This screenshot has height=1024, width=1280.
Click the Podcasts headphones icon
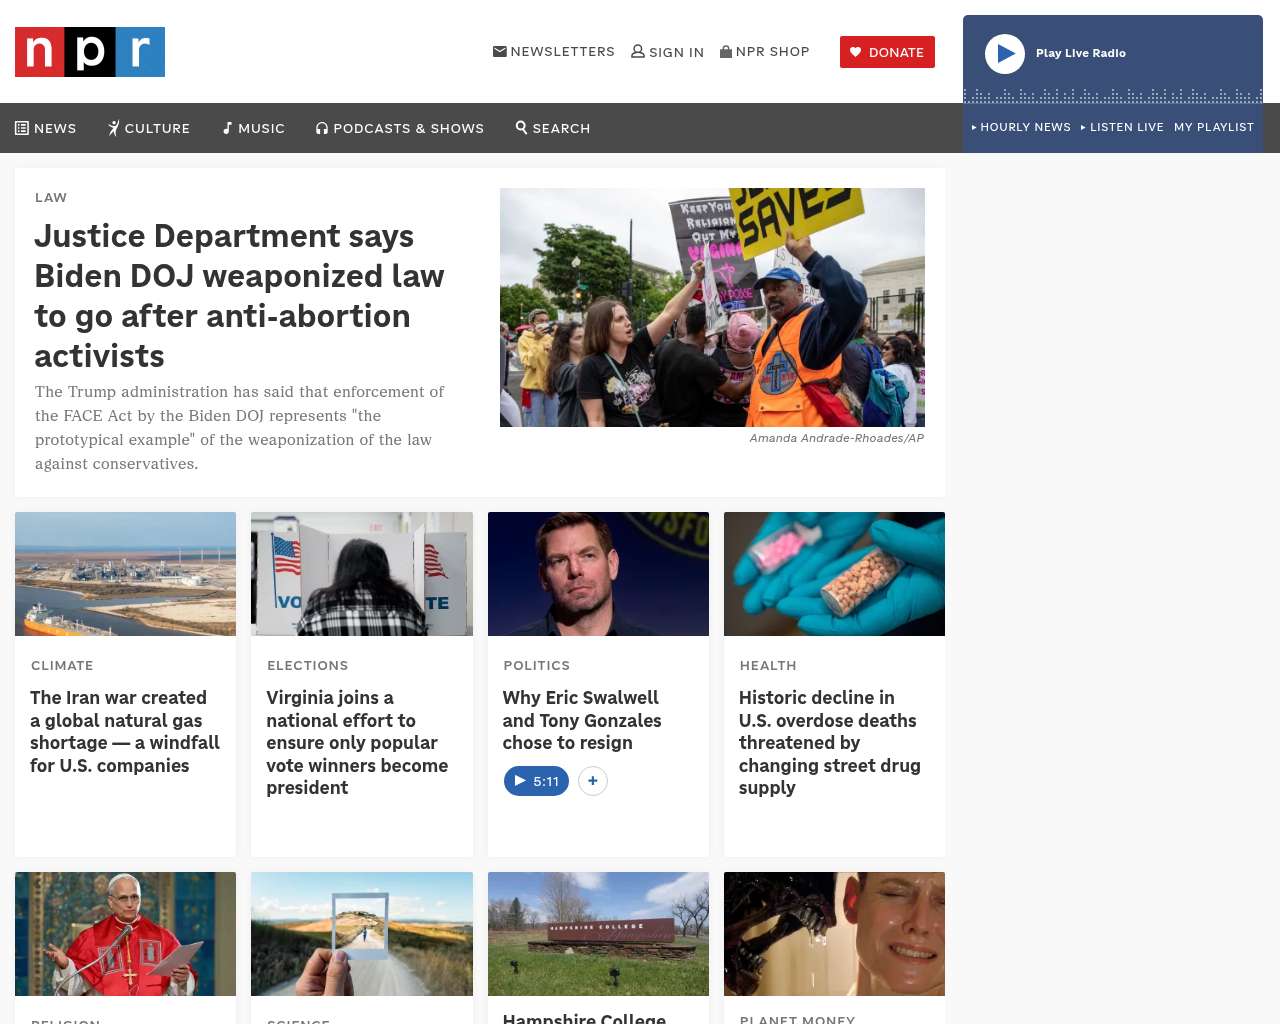tap(322, 128)
